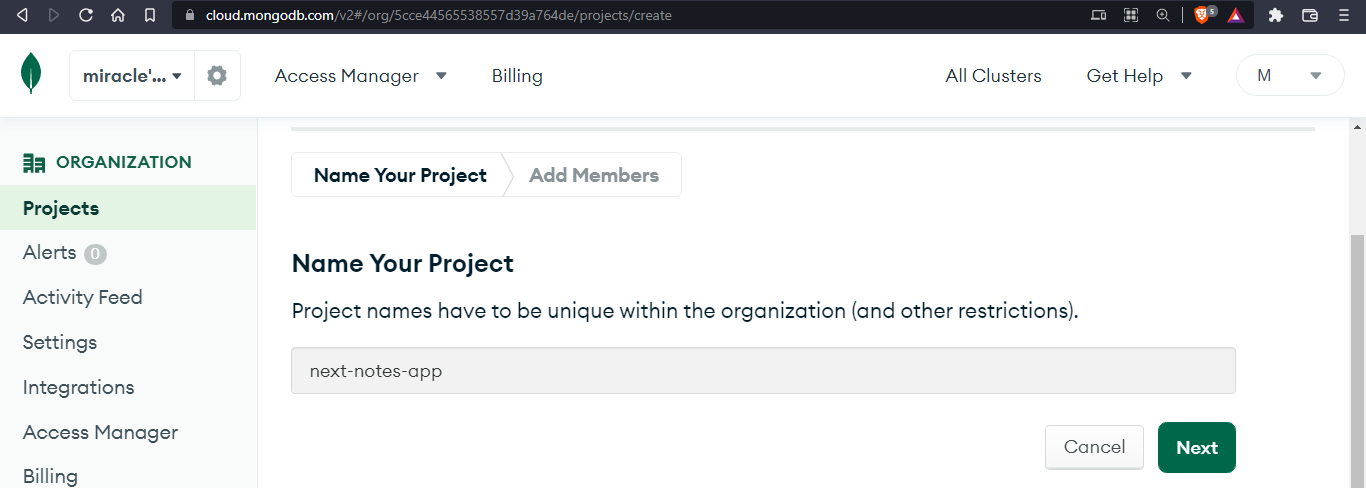Screen dimensions: 1366x488
Task: Click the zoom magnifier icon
Action: [x=1162, y=15]
